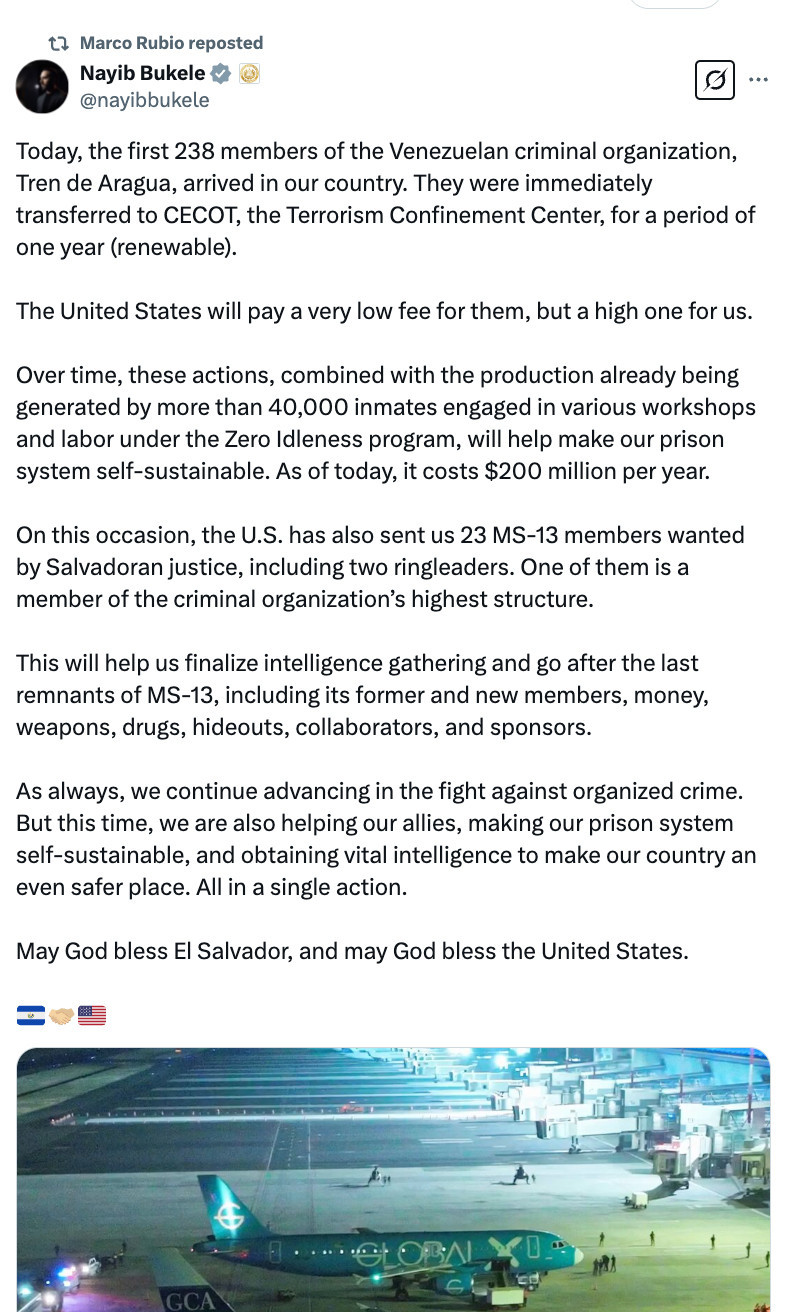Click Nayib Bukele's profile avatar
Image resolution: width=790 pixels, height=1312 pixels.
[42, 86]
